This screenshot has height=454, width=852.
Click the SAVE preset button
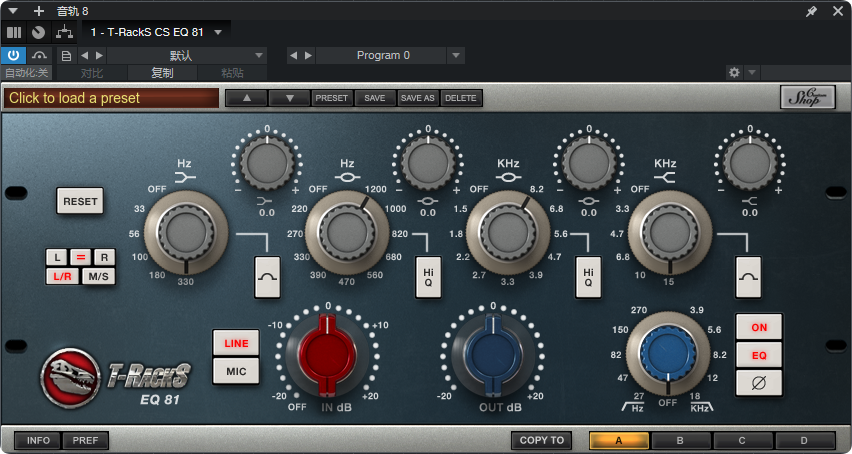coord(375,98)
